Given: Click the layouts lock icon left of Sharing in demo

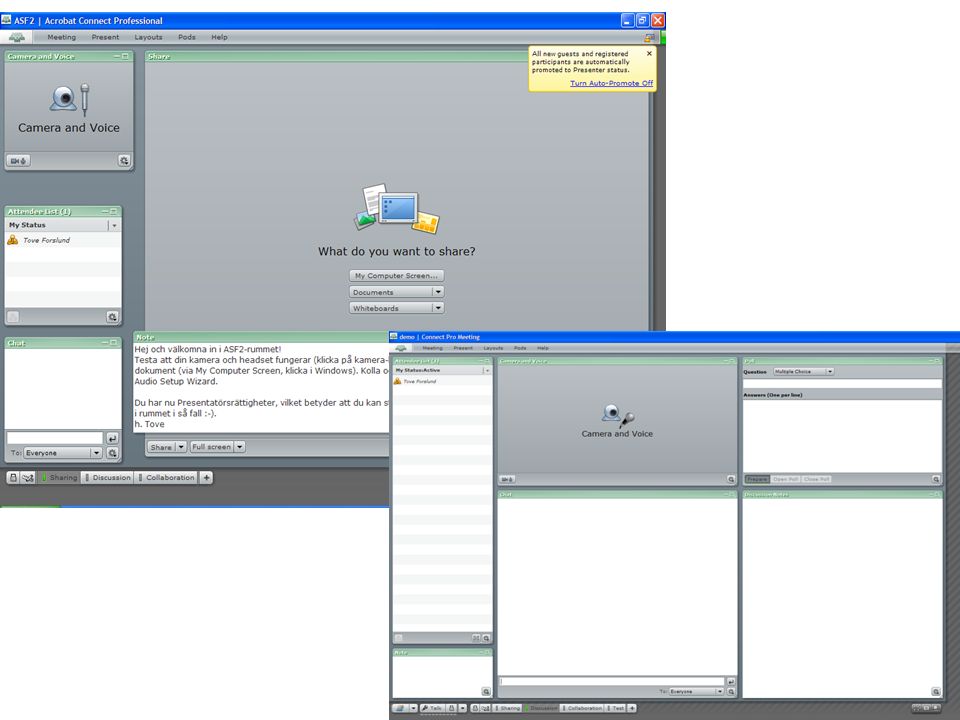Looking at the screenshot, I should [475, 708].
